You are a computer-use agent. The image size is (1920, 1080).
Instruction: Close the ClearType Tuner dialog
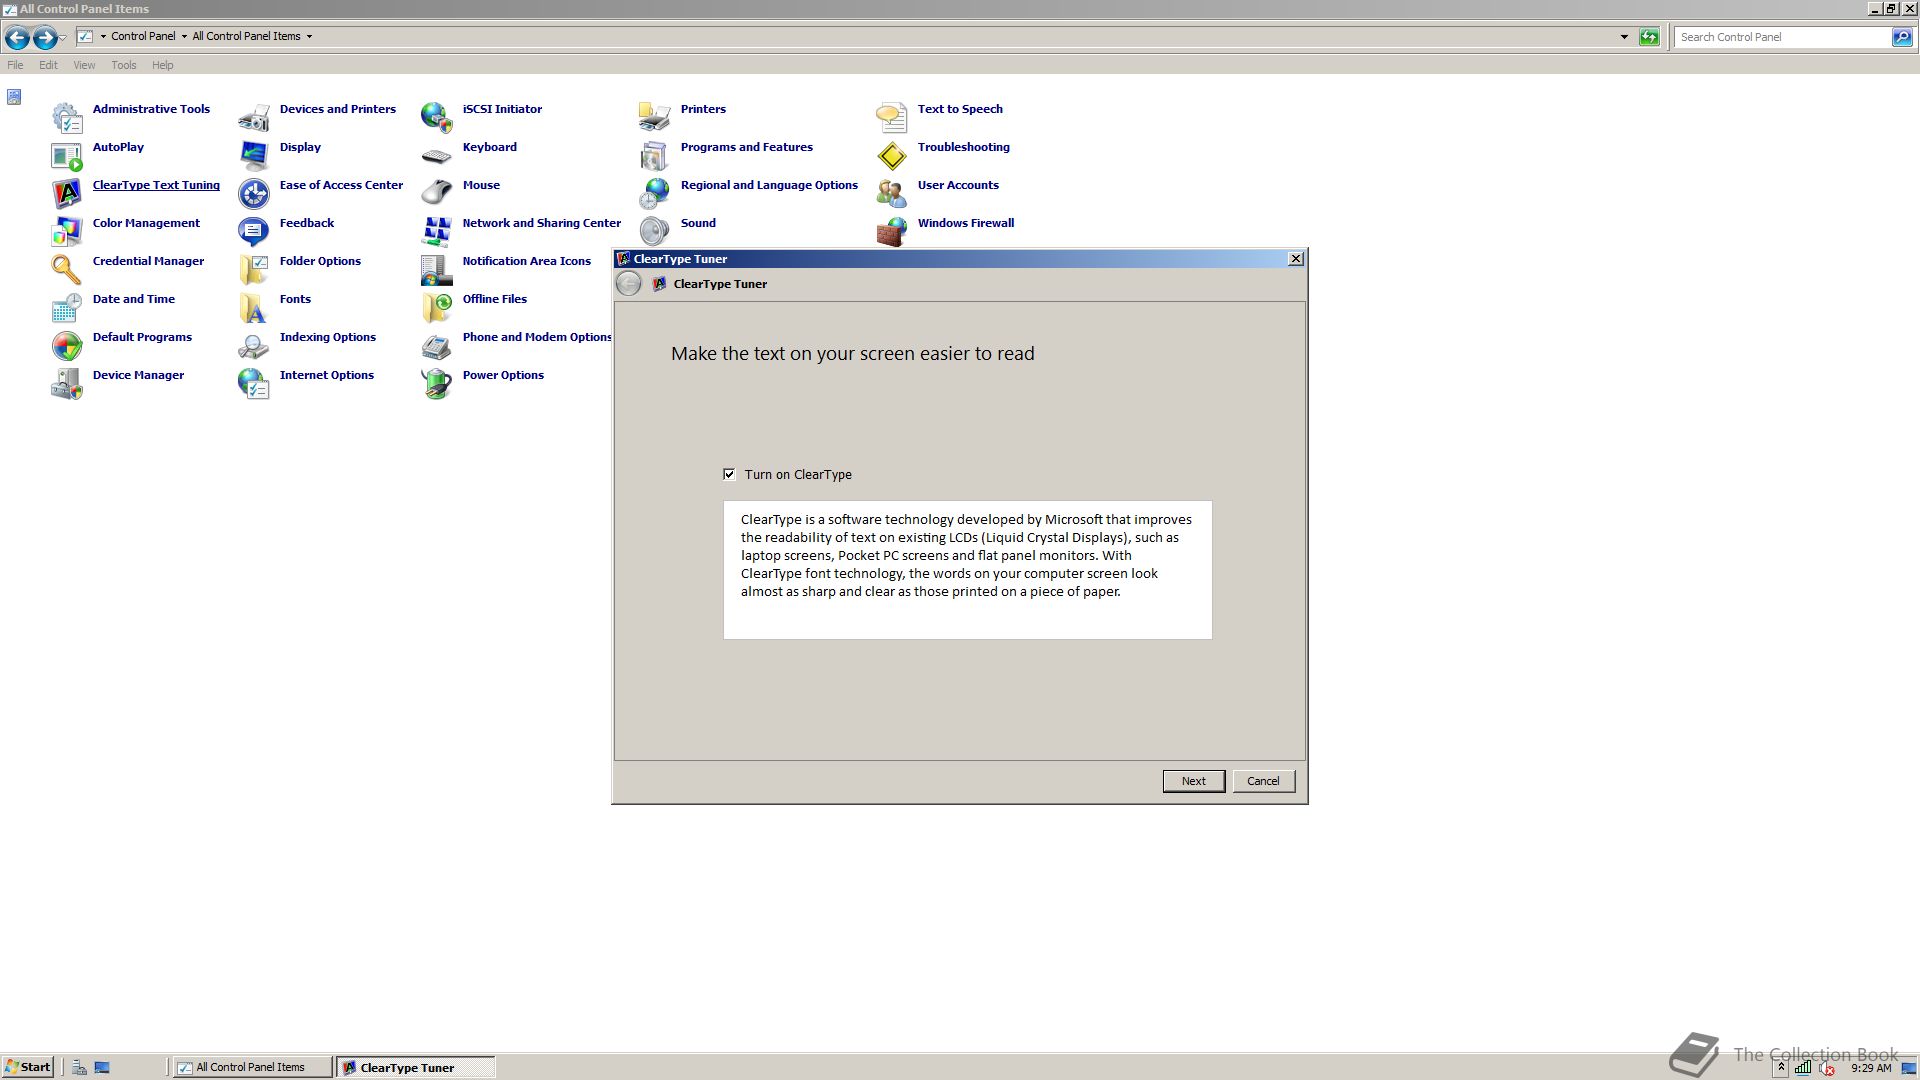click(x=1296, y=259)
